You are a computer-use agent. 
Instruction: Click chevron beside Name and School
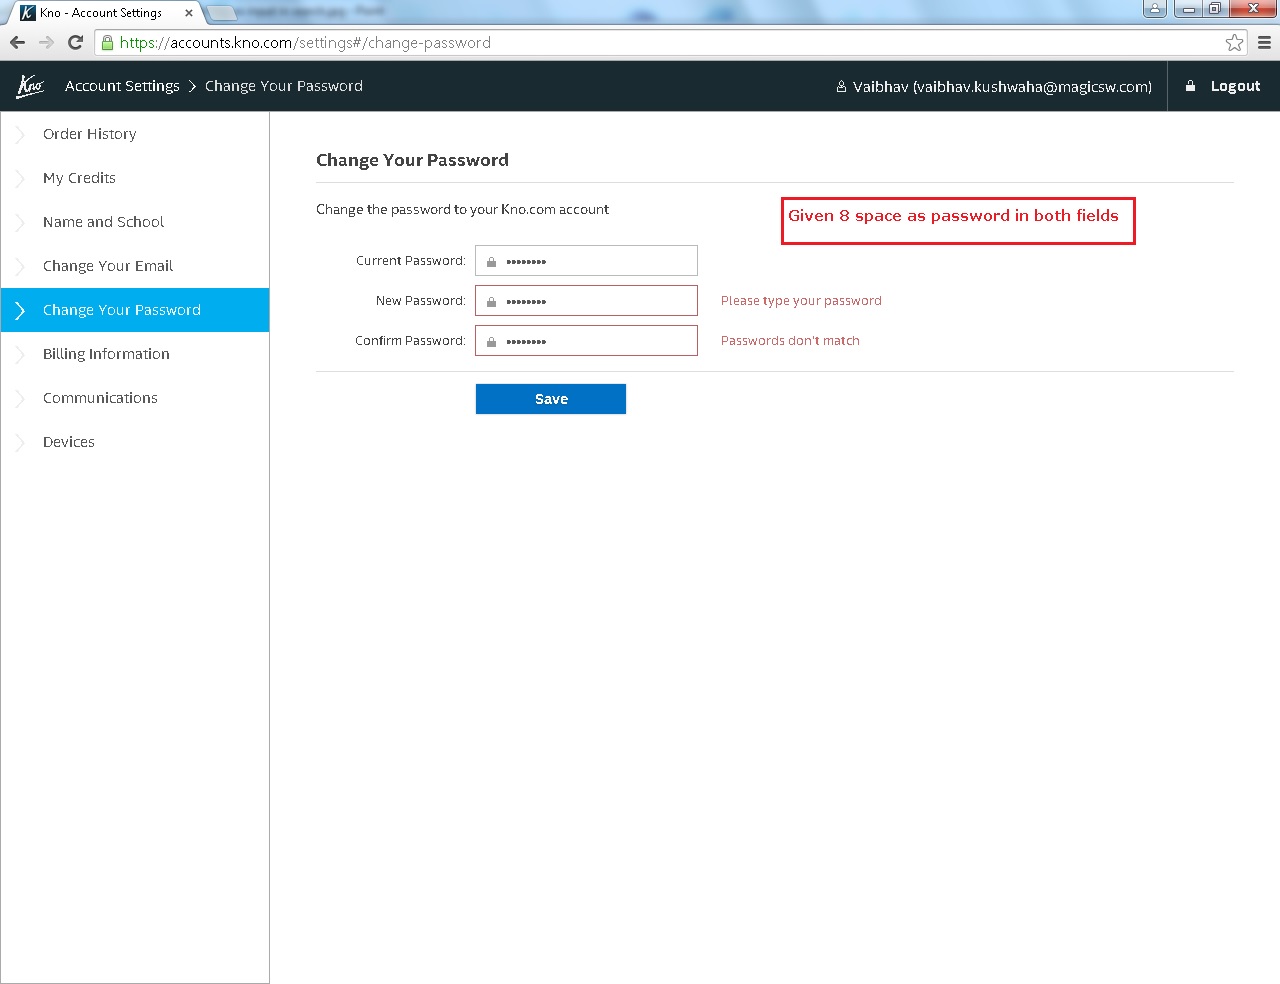20,222
